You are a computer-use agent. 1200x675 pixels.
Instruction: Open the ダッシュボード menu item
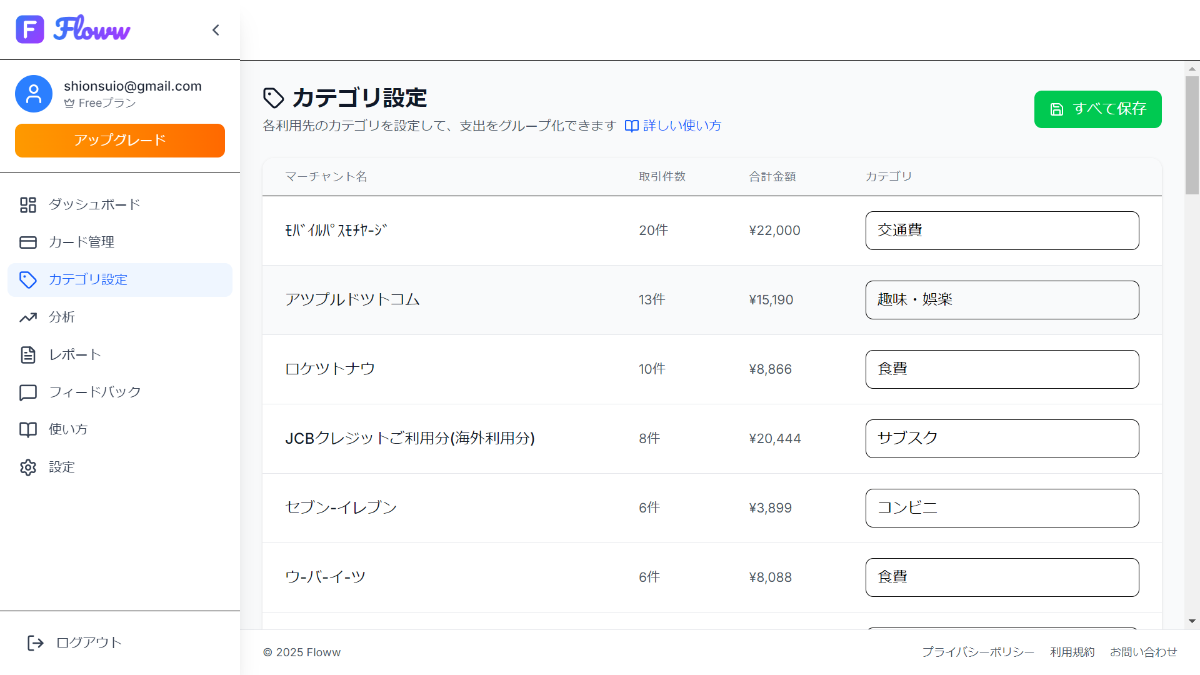[x=95, y=204]
